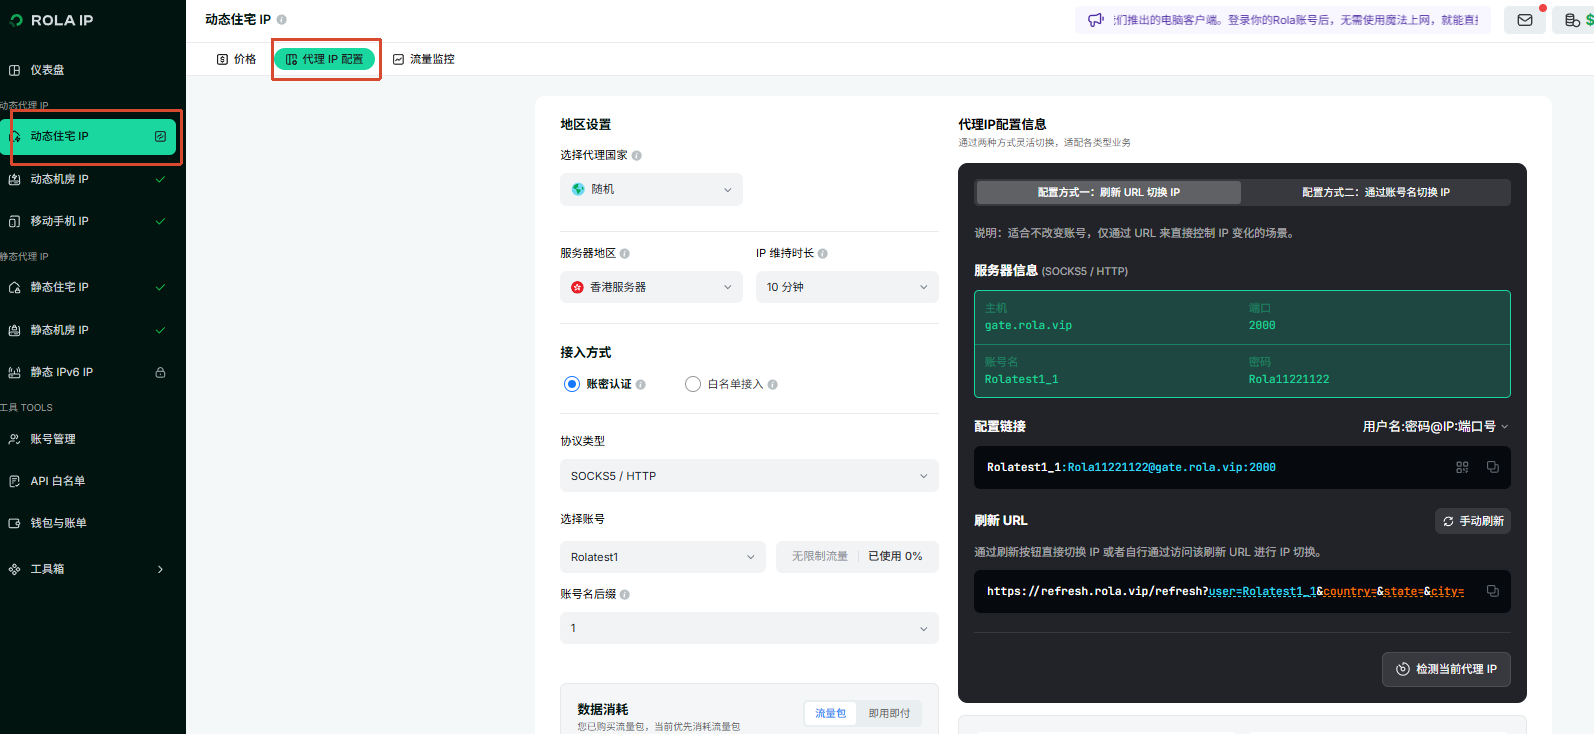The image size is (1594, 734).
Task: Open the mail inbox icon
Action: pos(1525,20)
